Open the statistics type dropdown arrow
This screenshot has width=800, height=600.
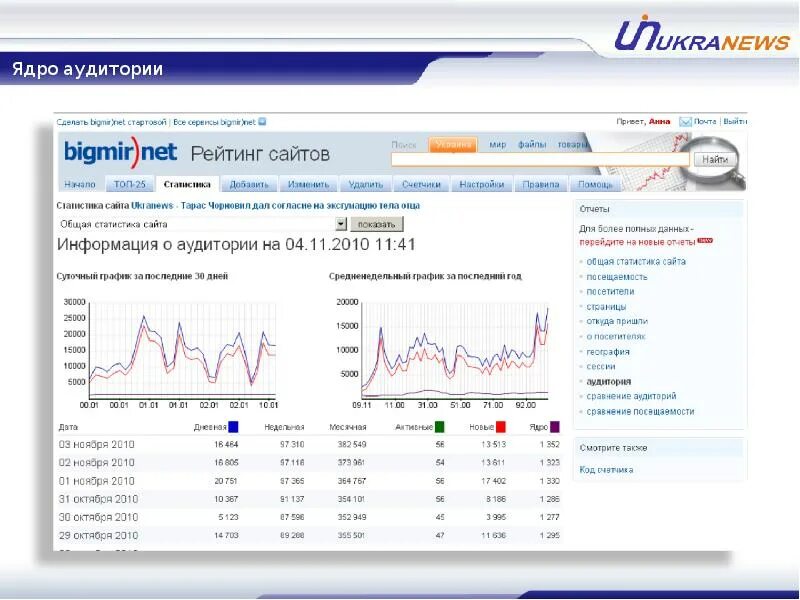341,224
